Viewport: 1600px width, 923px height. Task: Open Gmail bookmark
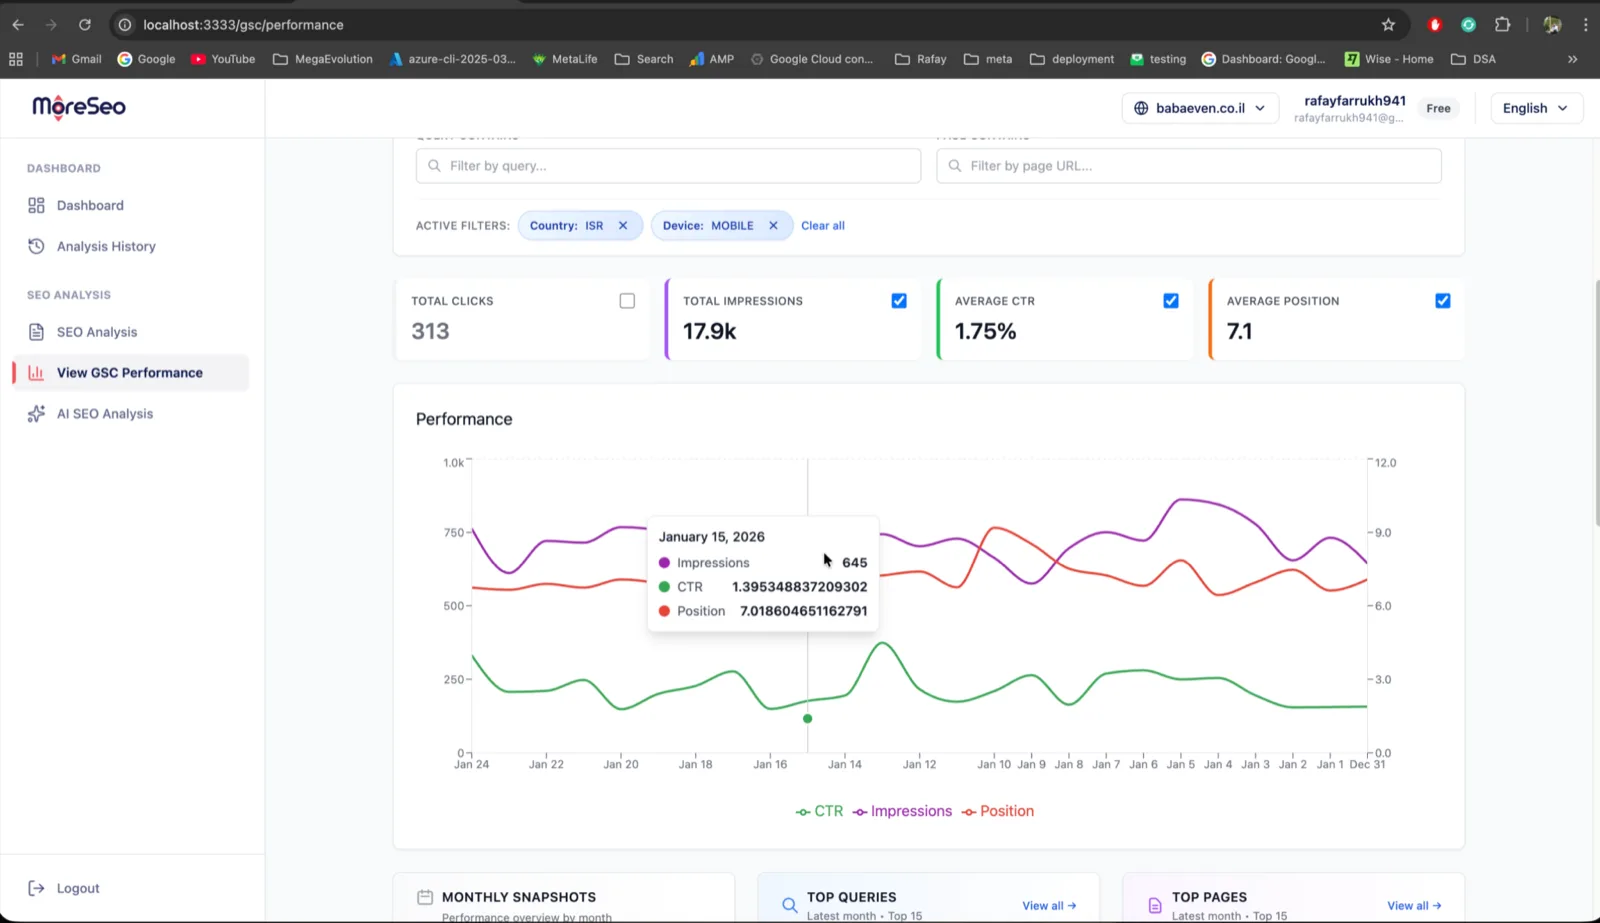point(76,59)
